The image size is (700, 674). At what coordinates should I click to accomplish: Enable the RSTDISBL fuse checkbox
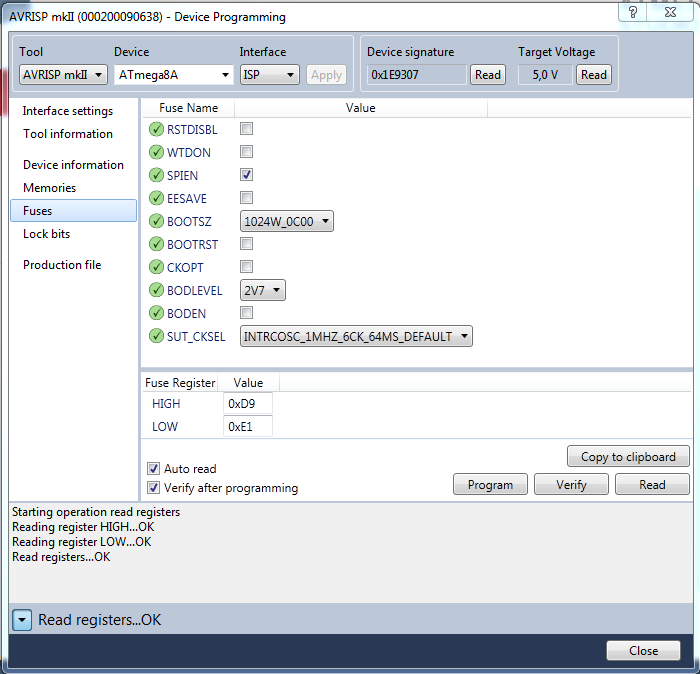pyautogui.click(x=246, y=129)
